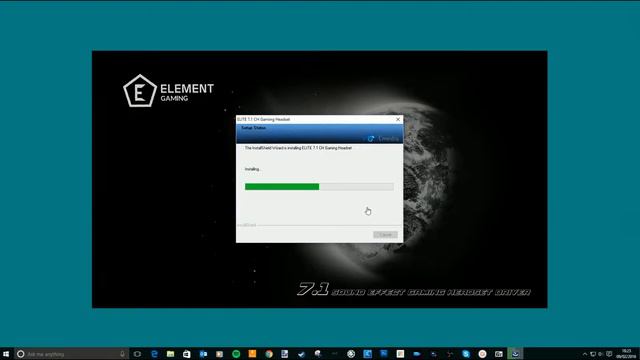Open Spotify's green taskbar icon

pyautogui.click(x=236, y=354)
